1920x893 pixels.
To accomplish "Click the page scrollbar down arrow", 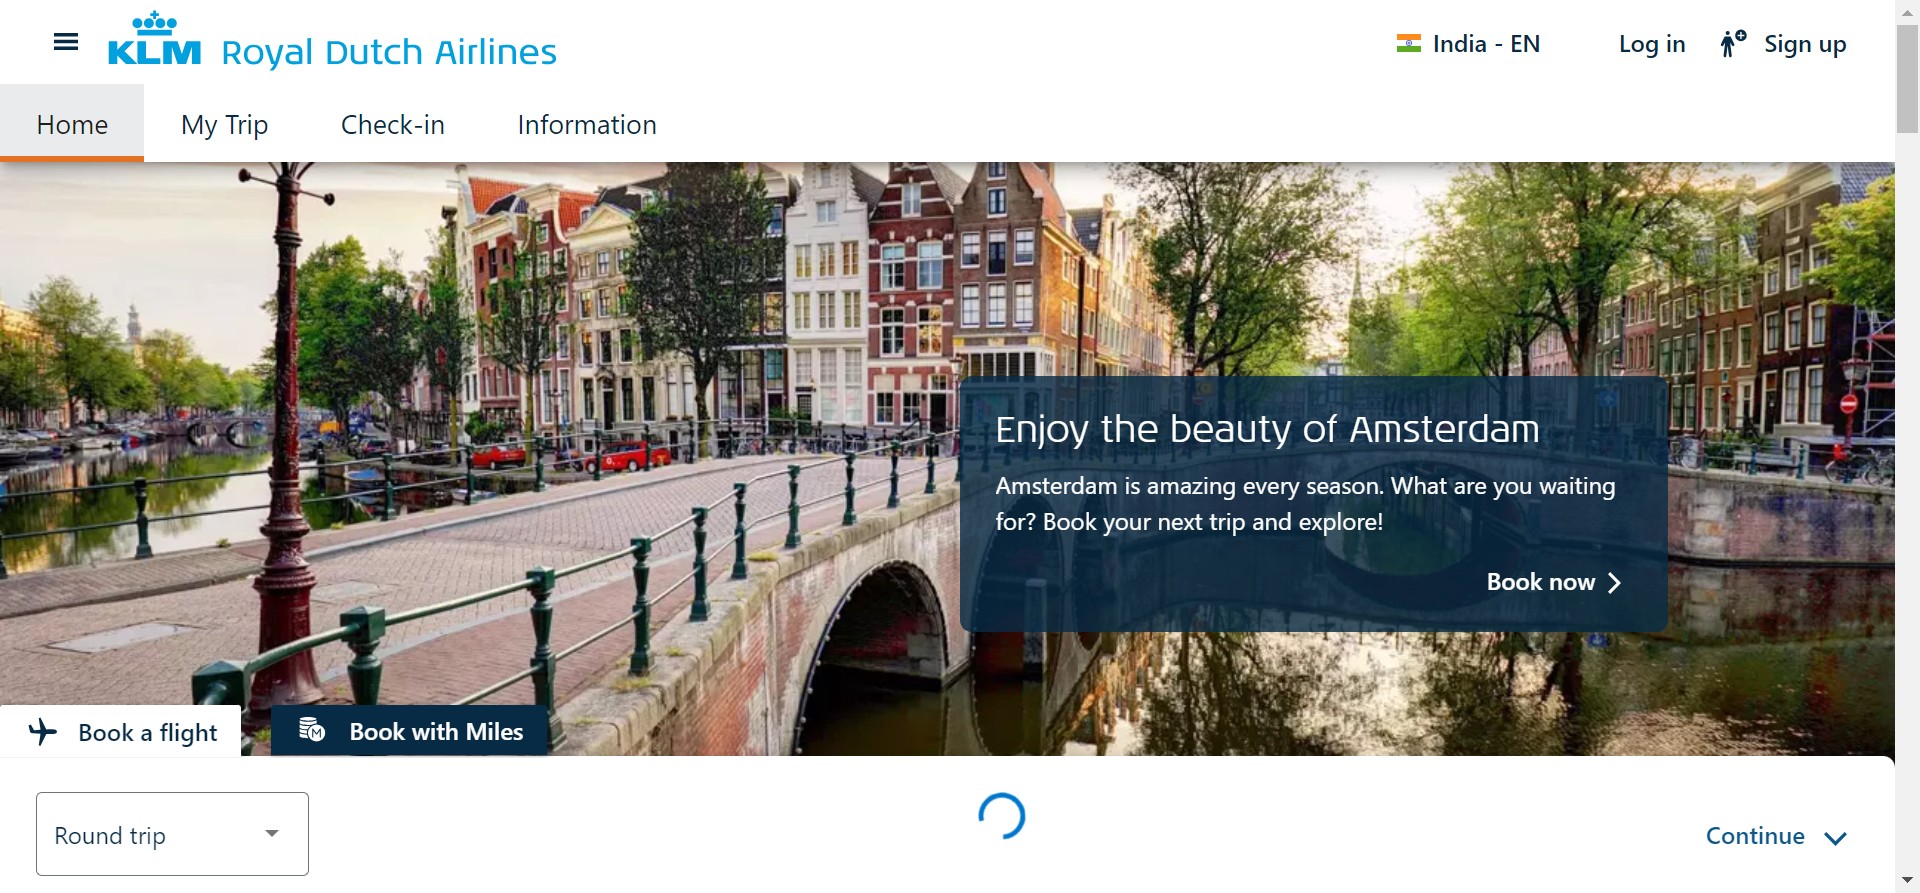I will 1907,881.
